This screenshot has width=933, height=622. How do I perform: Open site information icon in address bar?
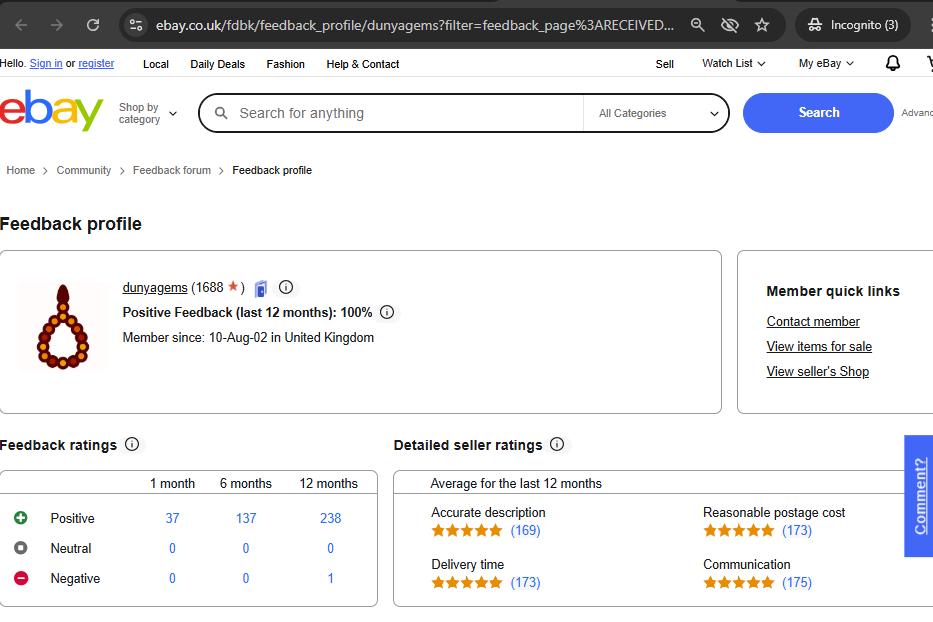click(136, 25)
